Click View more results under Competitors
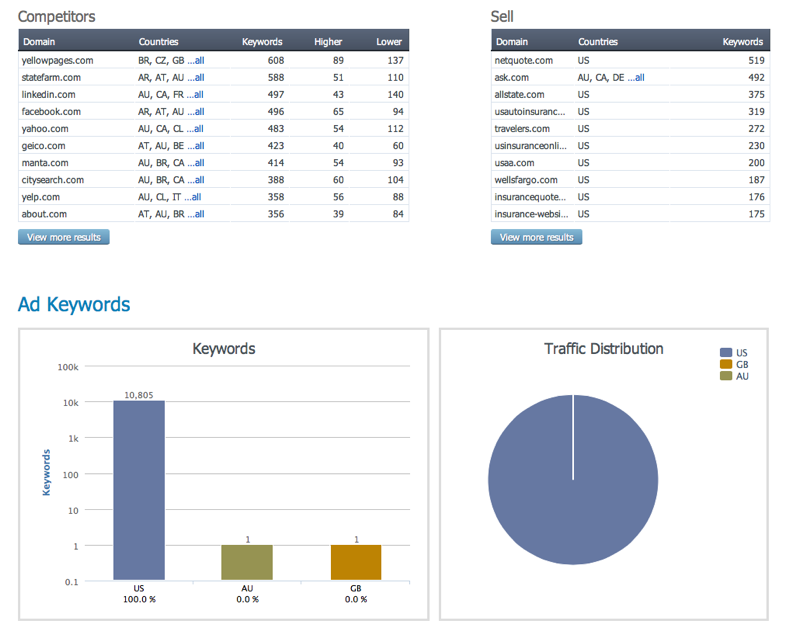Viewport: 800px width, 635px height. tap(64, 237)
